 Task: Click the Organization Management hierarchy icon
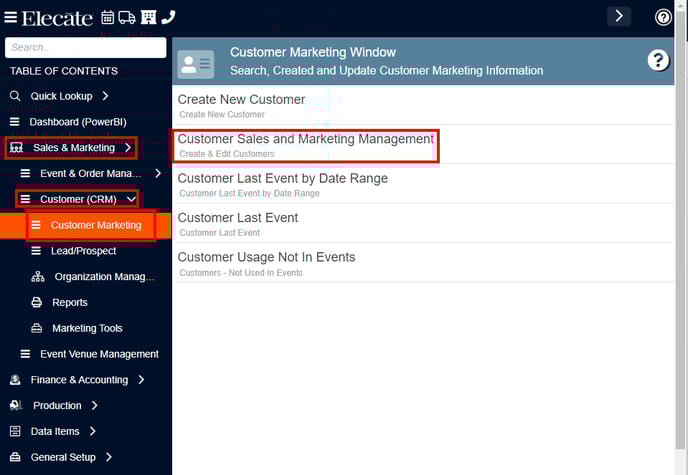tap(38, 277)
